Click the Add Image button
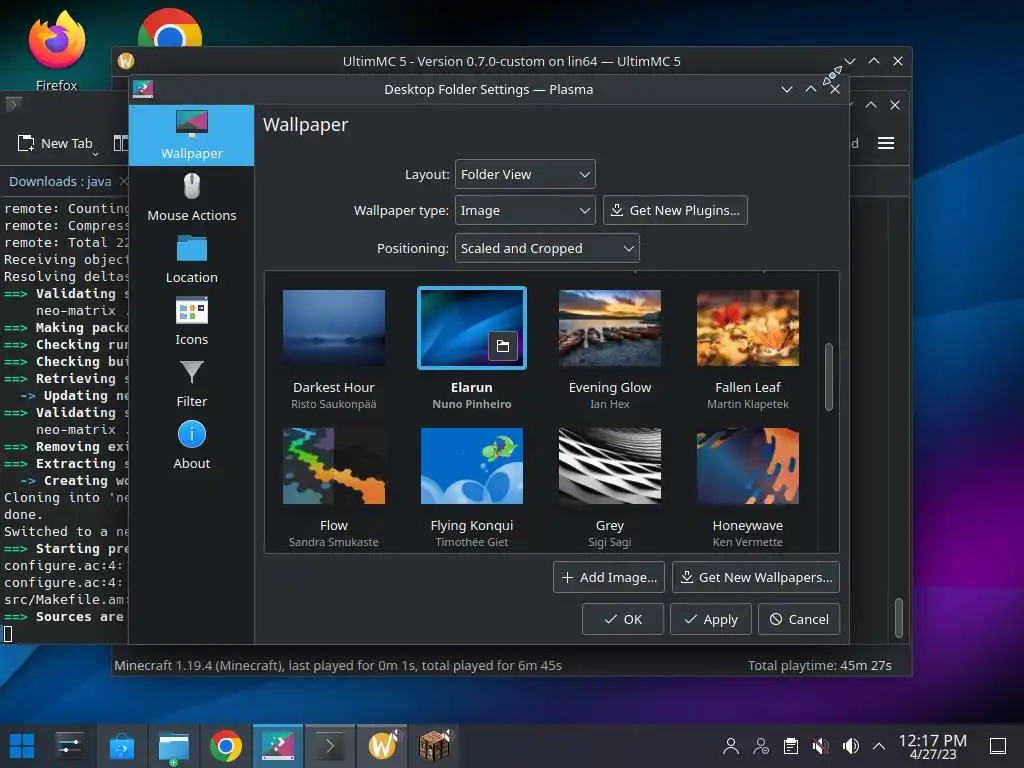Screen dimensions: 1024x768 [x=609, y=577]
